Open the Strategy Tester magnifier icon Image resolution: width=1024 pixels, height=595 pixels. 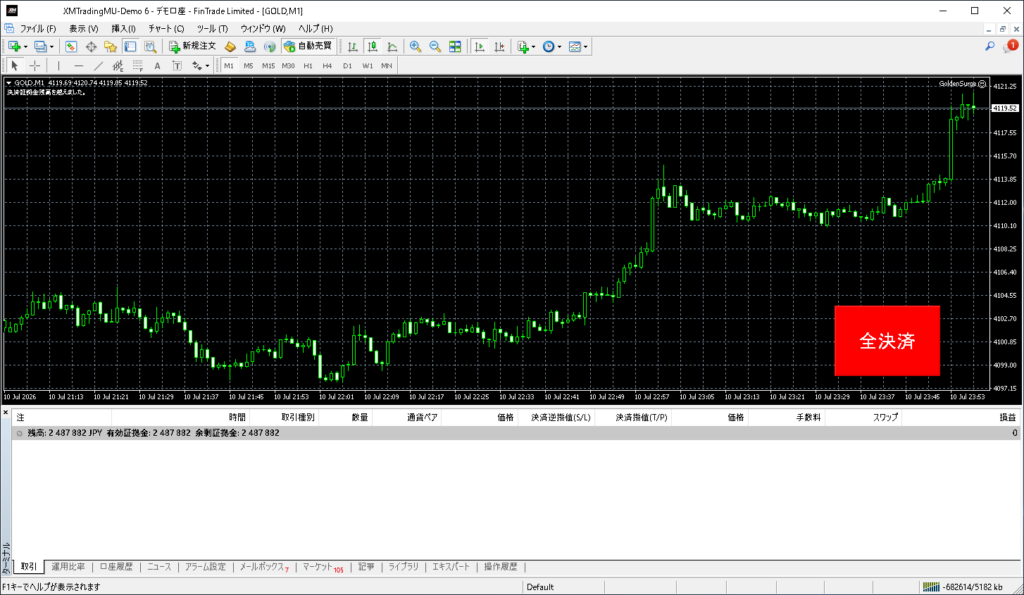[150, 46]
